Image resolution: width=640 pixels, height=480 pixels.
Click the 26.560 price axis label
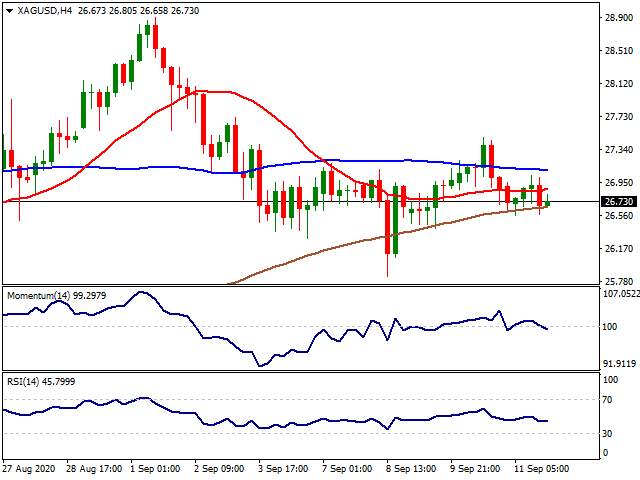click(618, 216)
